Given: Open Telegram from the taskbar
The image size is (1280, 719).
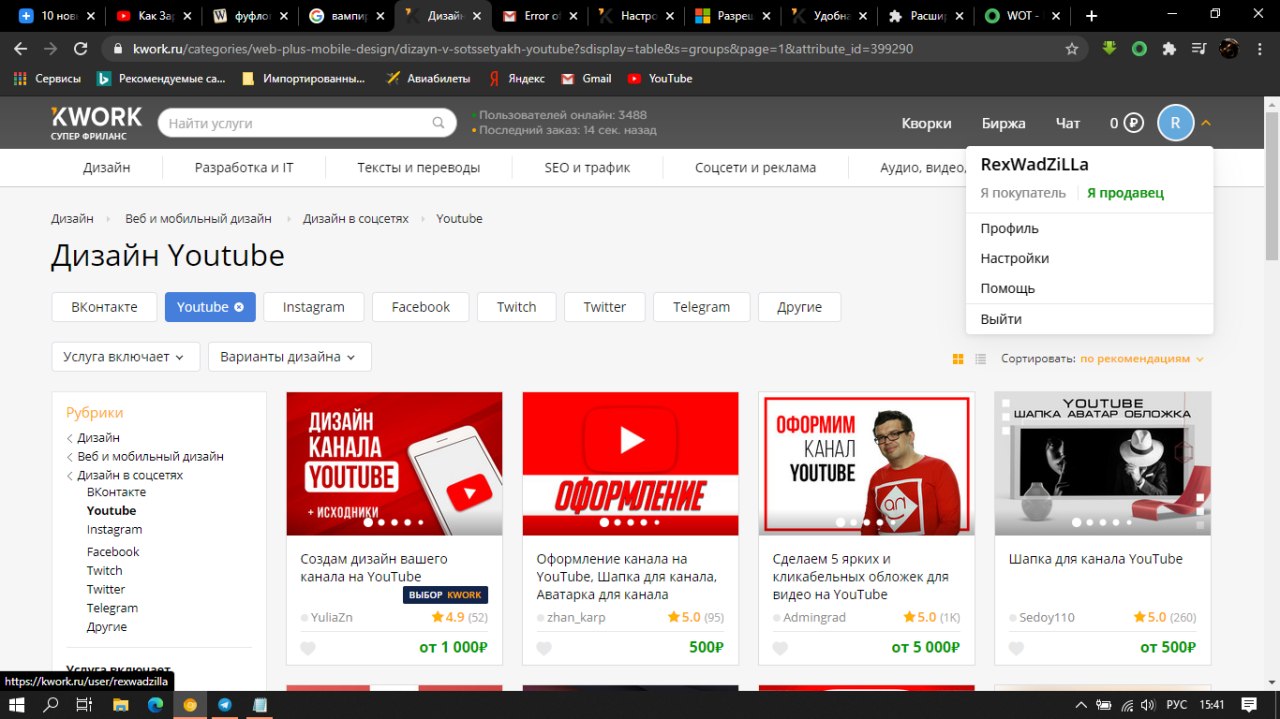Looking at the screenshot, I should coord(224,704).
